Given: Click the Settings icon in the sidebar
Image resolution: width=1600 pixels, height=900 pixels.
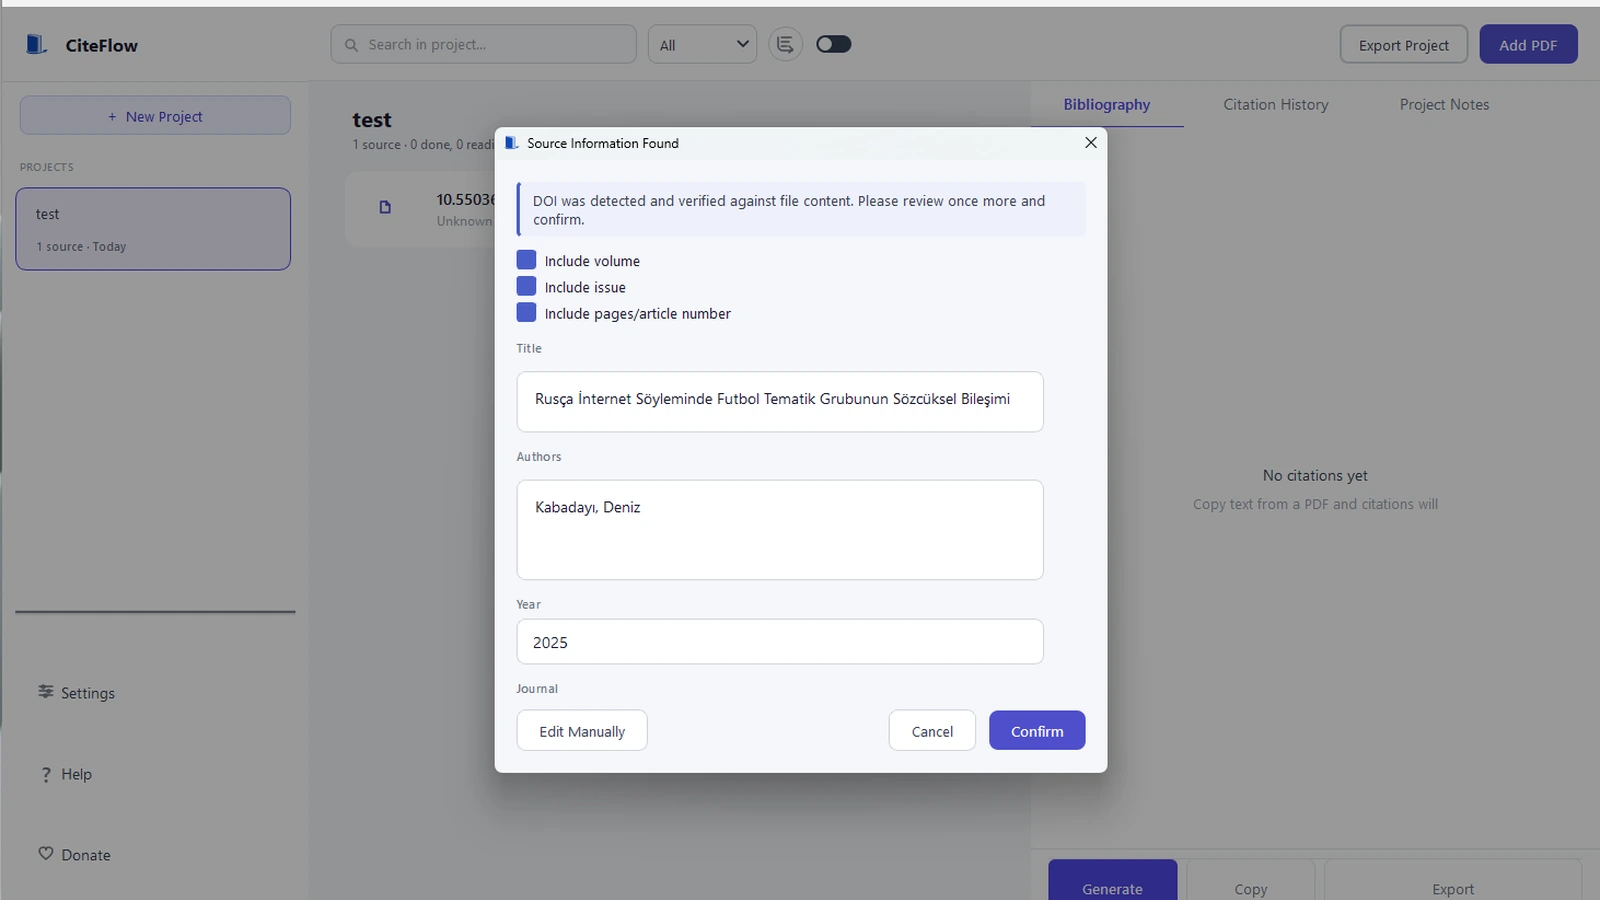Looking at the screenshot, I should [x=45, y=692].
